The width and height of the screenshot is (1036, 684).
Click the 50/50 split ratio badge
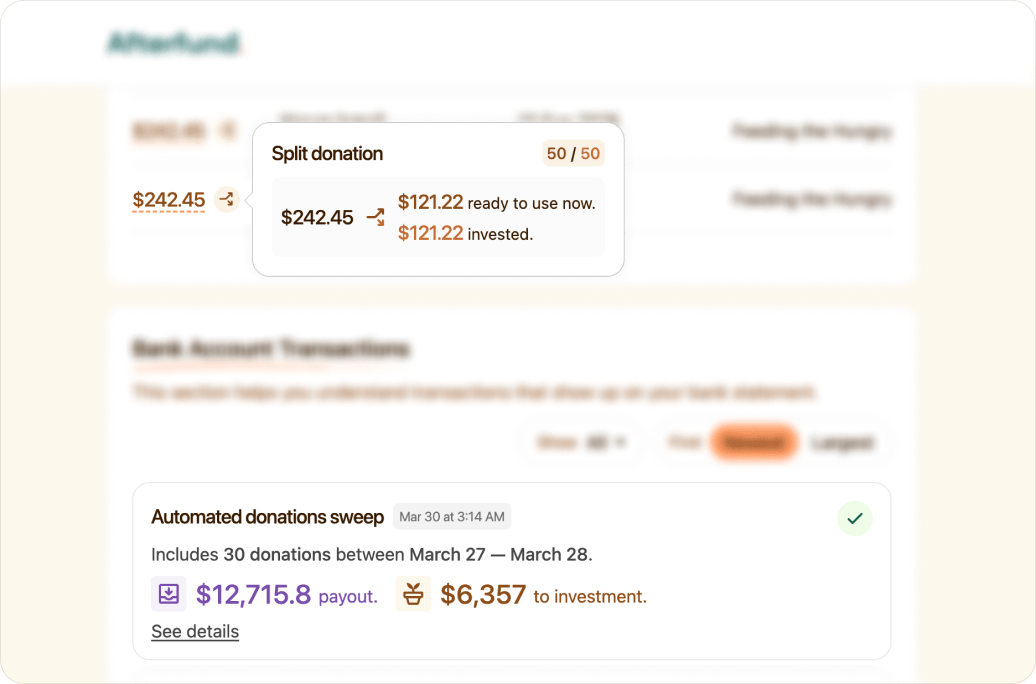point(574,153)
